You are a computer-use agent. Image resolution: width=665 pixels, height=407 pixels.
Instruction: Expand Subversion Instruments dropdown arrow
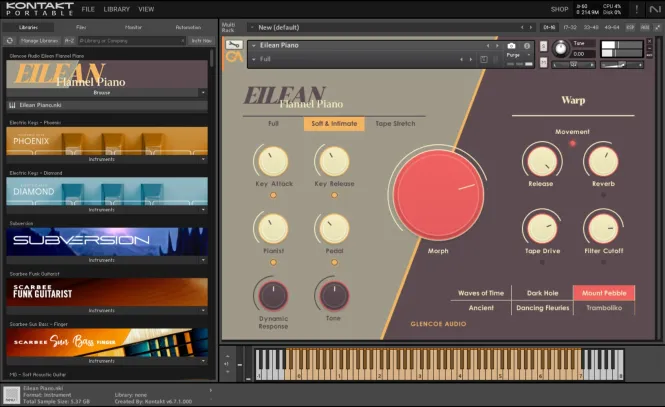(203, 260)
